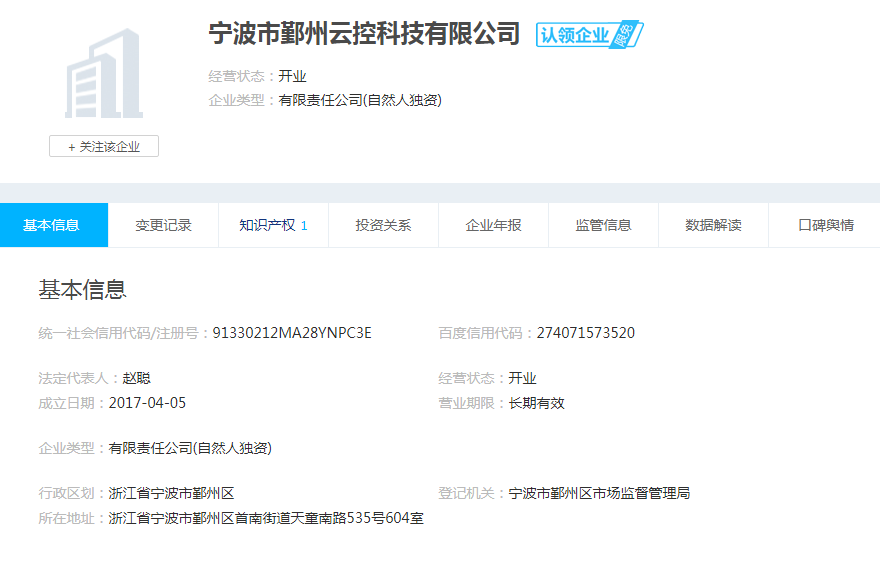Viewport: 880px width, 565px height.
Task: Click the credit code 91330212MA28YNPC3E
Action: click(x=292, y=333)
